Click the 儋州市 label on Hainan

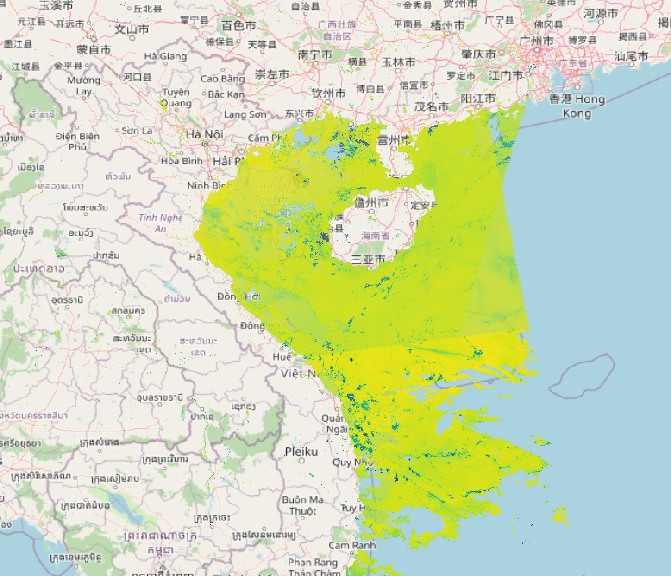371,202
